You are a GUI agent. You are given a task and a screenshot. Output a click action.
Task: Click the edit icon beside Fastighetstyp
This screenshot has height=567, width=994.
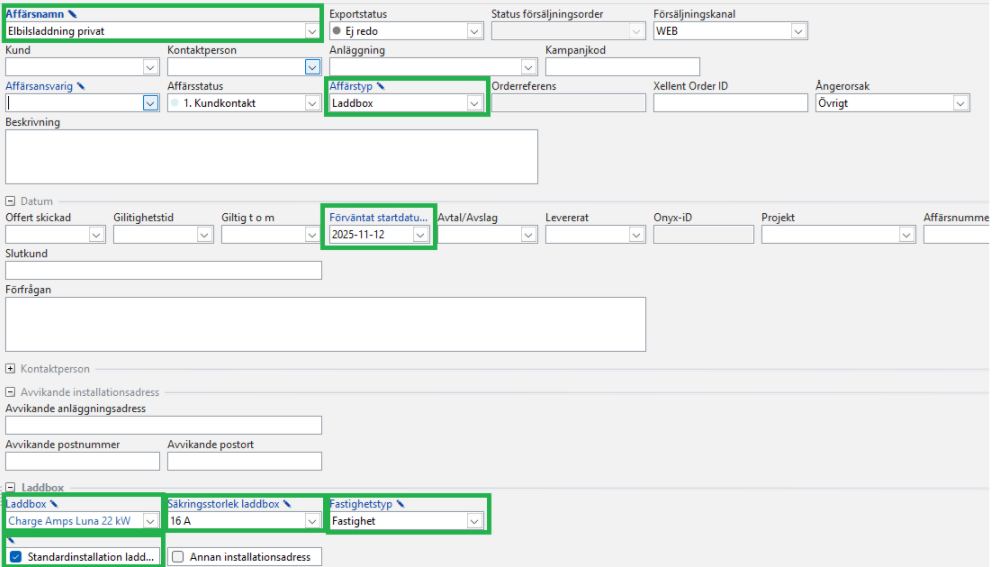401,504
